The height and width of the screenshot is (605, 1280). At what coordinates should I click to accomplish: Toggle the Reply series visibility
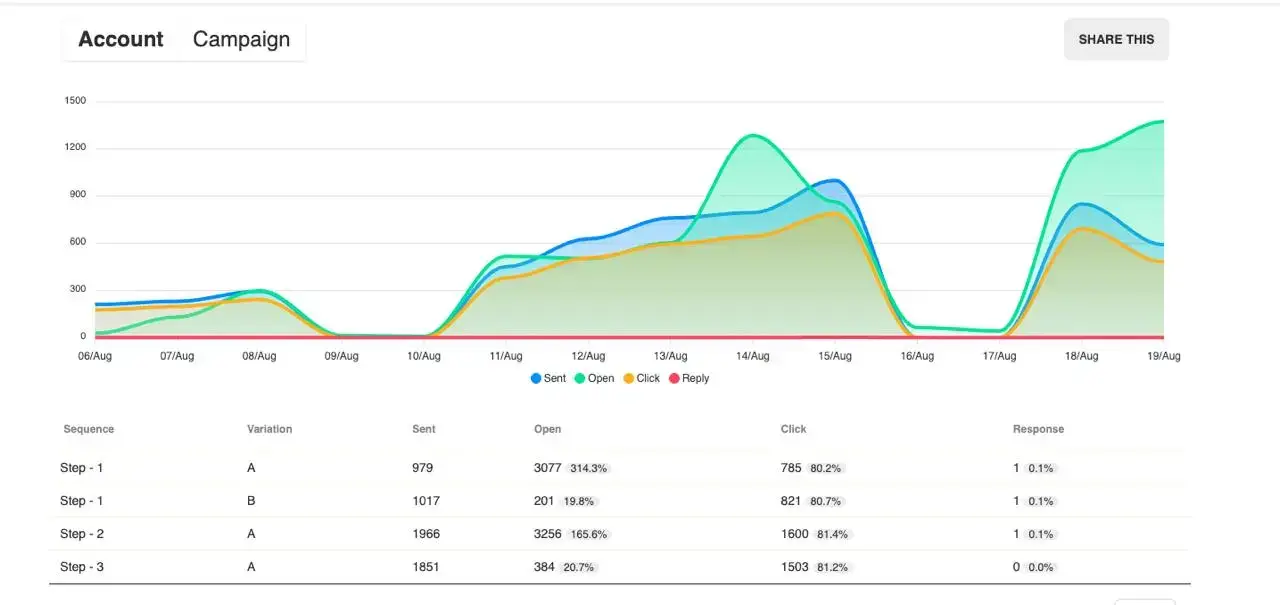(689, 378)
